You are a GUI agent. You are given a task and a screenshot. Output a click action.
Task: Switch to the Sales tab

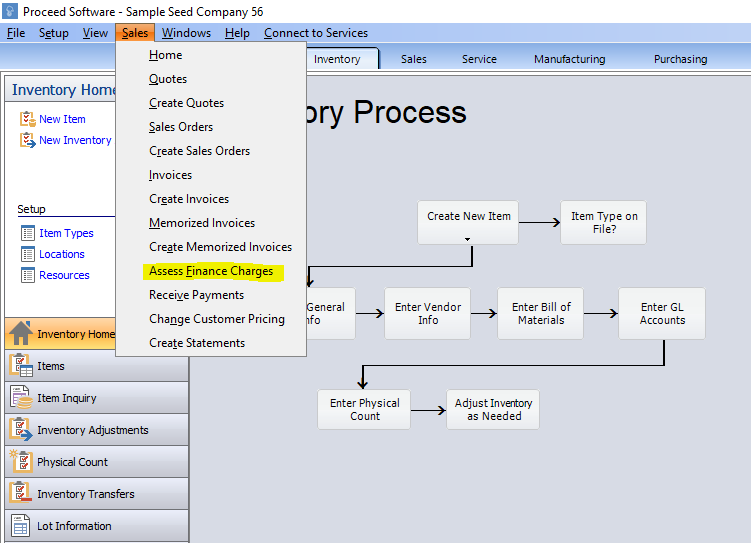tap(413, 59)
